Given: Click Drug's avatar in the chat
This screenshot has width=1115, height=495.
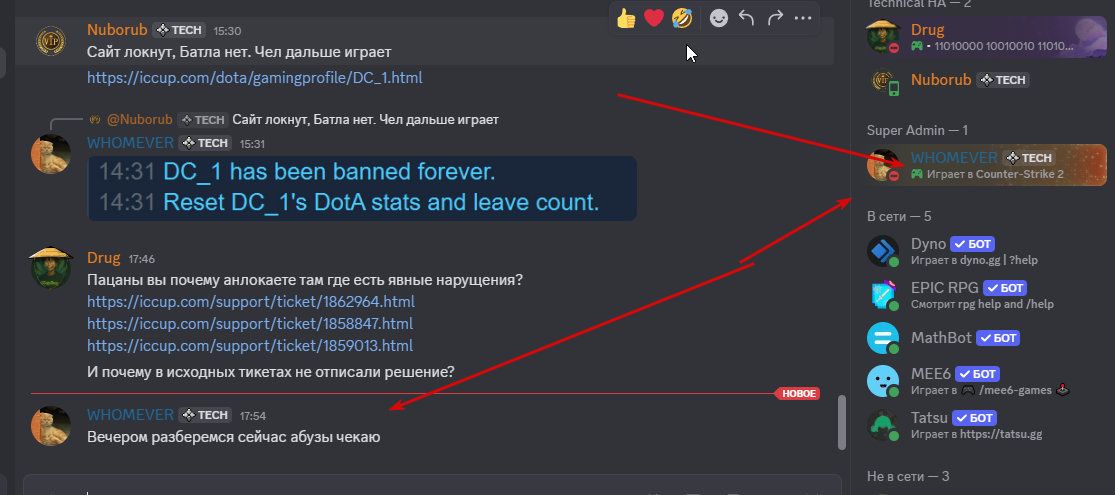Looking at the screenshot, I should pyautogui.click(x=51, y=267).
